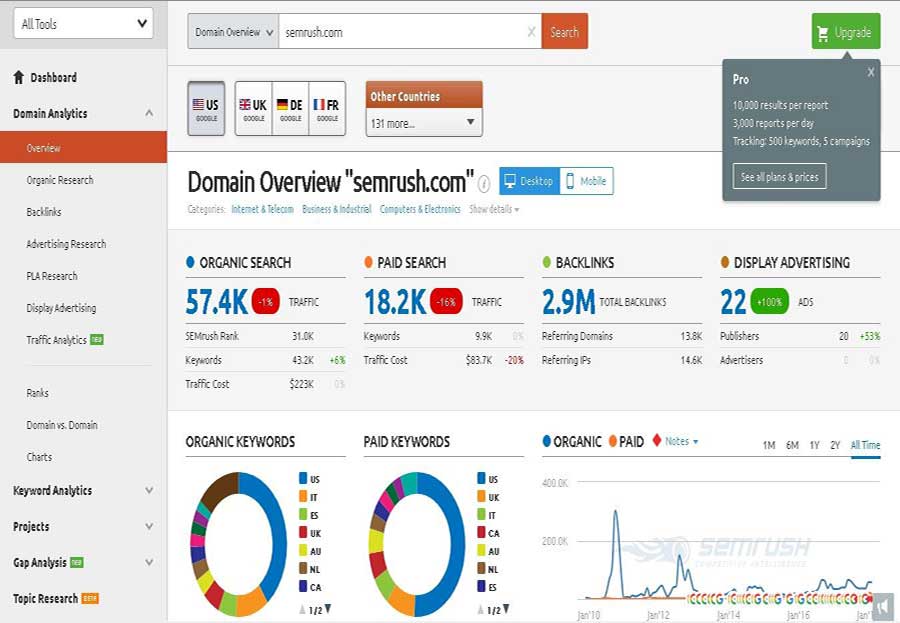Open the Dashboard home icon
This screenshot has height=623, width=900.
pos(18,78)
